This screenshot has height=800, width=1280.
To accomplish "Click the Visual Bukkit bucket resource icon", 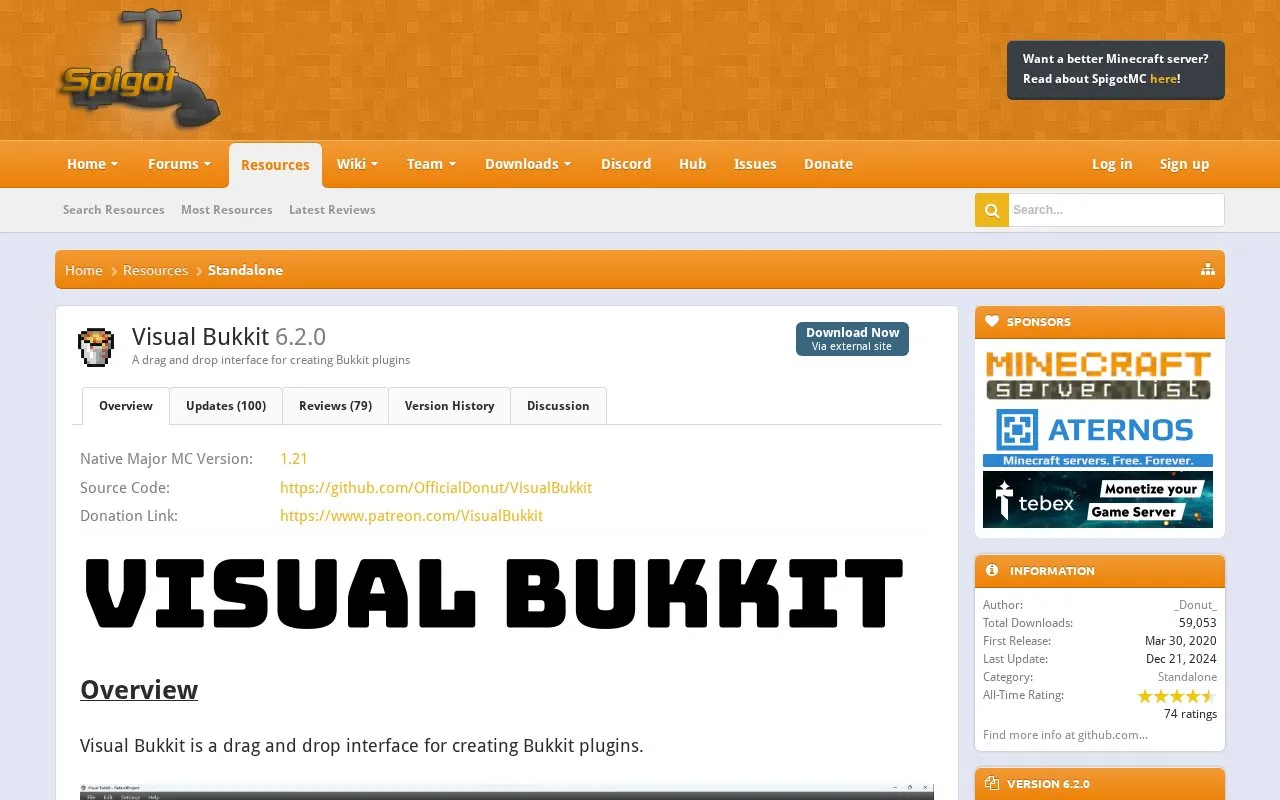I will (96, 347).
